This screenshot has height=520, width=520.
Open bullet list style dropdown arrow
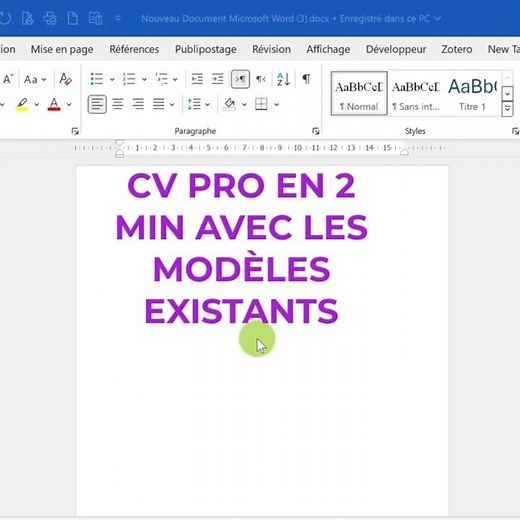coord(112,79)
